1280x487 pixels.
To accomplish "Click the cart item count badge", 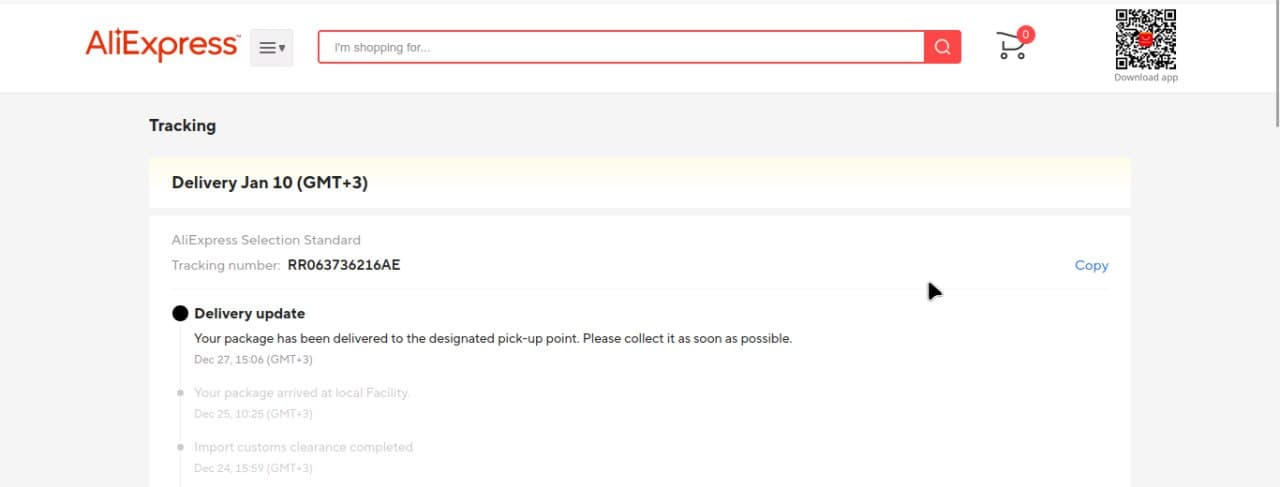I will pyautogui.click(x=1026, y=34).
